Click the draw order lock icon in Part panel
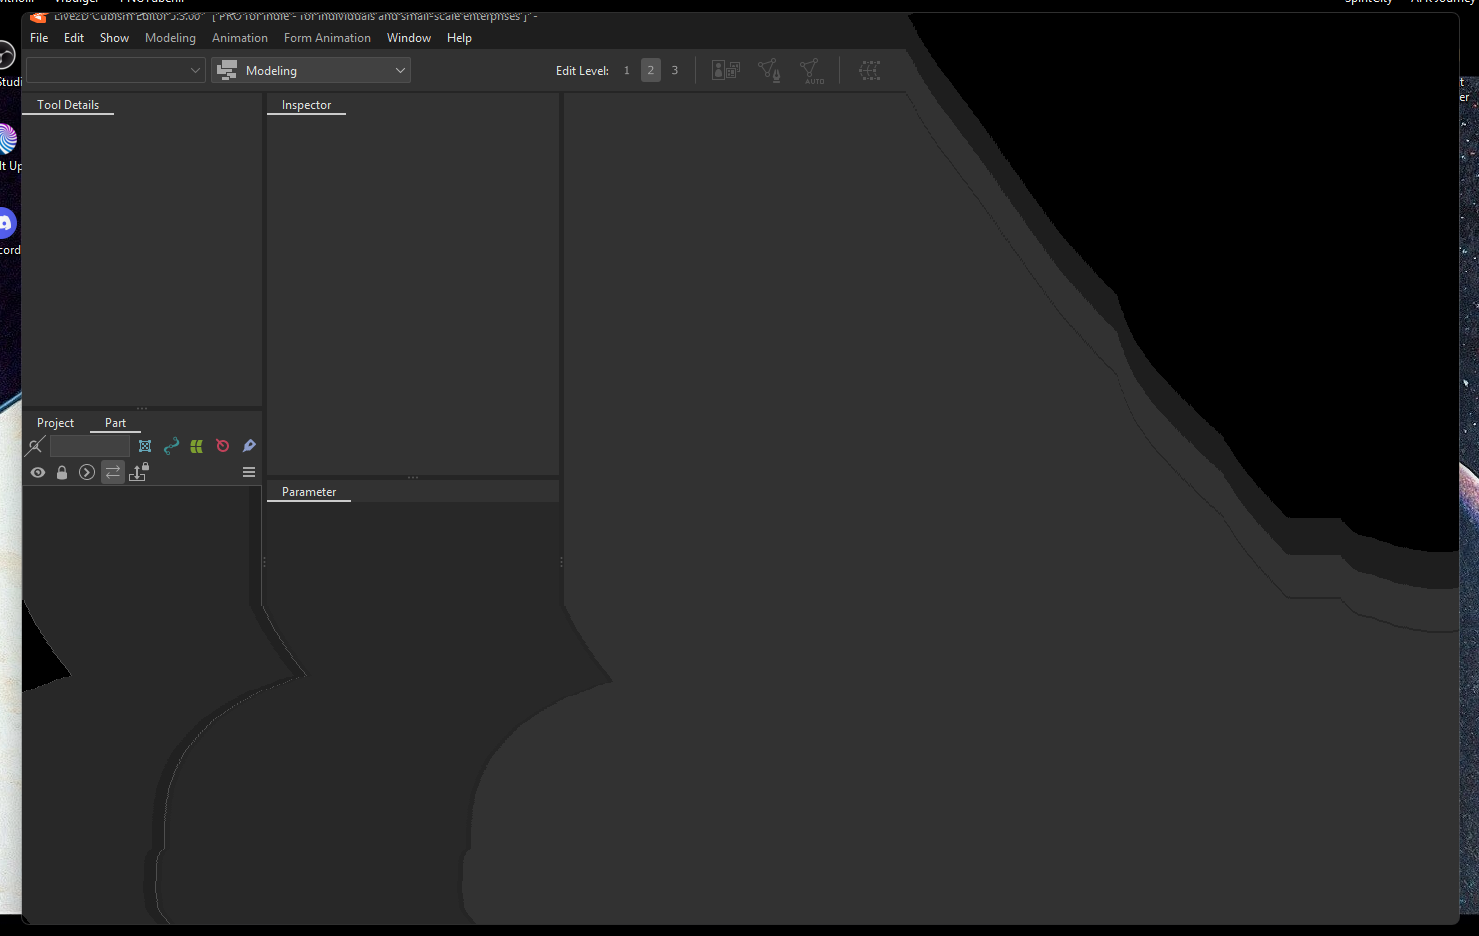 click(x=139, y=472)
